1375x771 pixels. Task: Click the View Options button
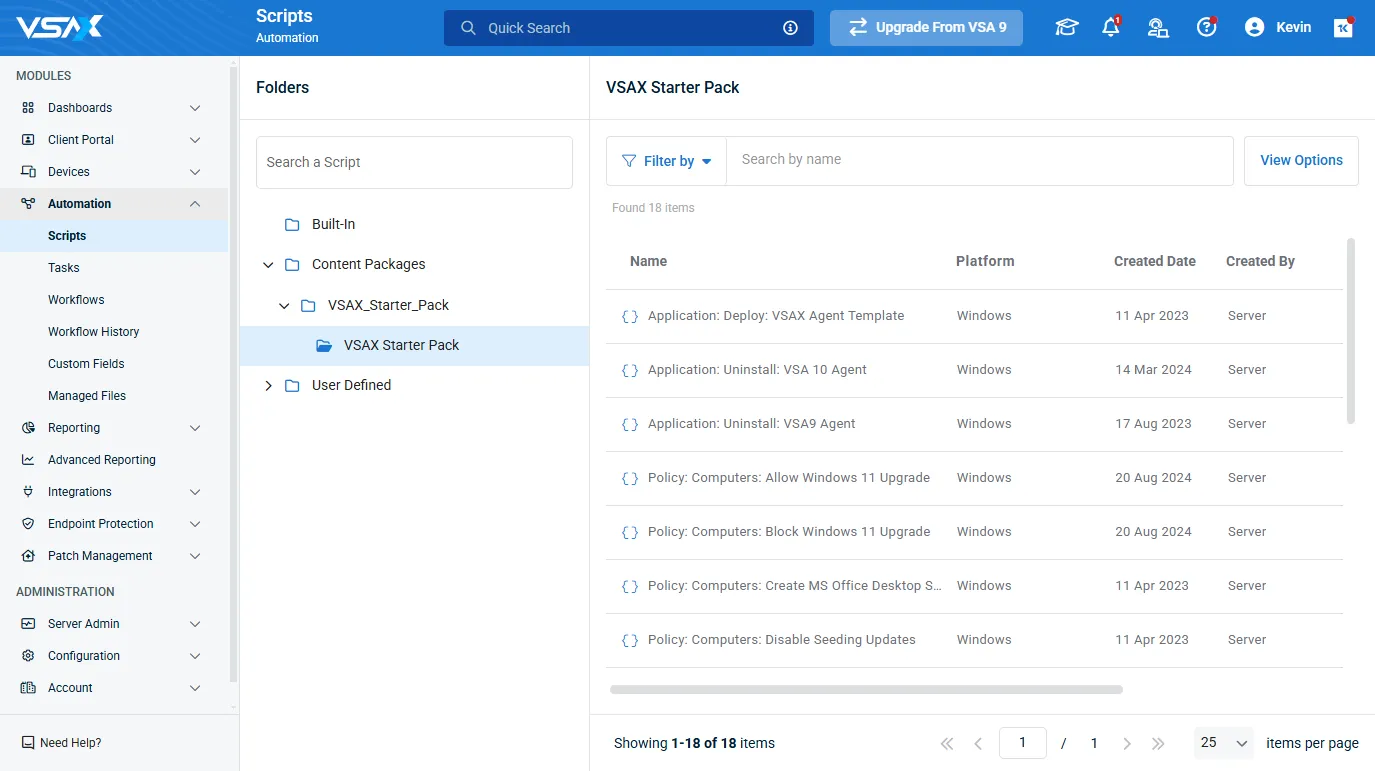[1301, 161]
